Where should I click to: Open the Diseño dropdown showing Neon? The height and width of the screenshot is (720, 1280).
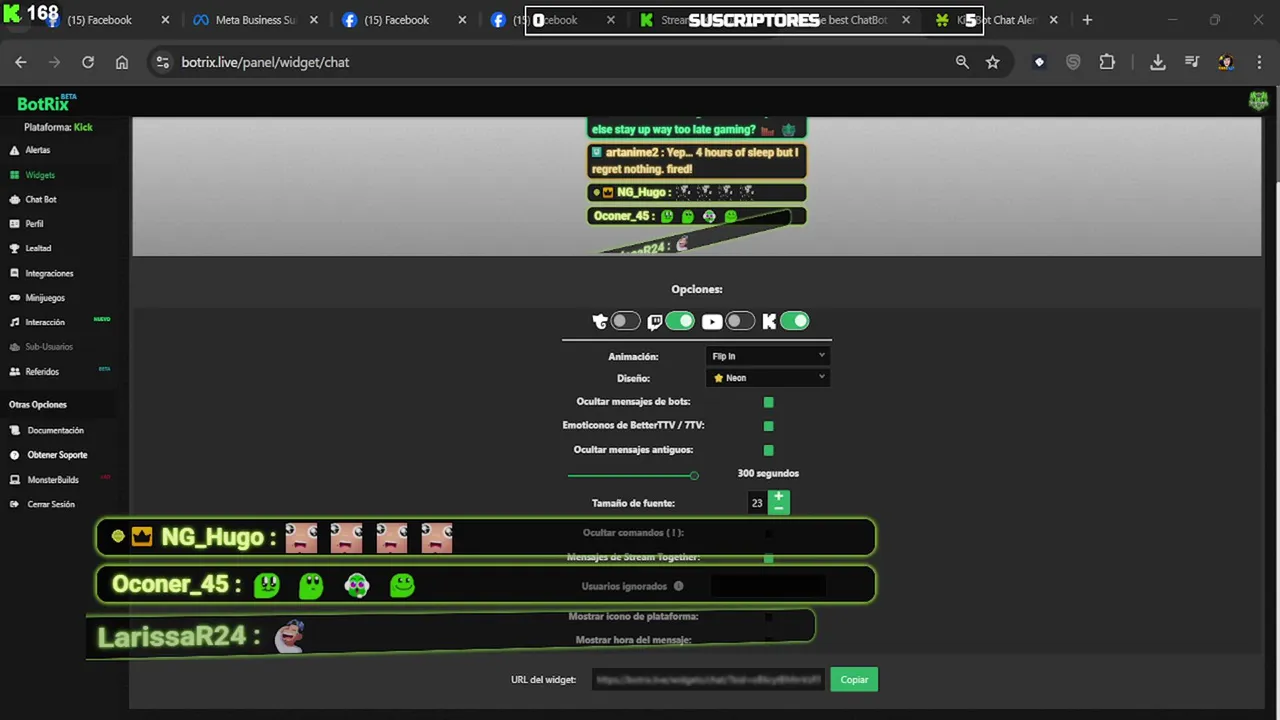(768, 378)
